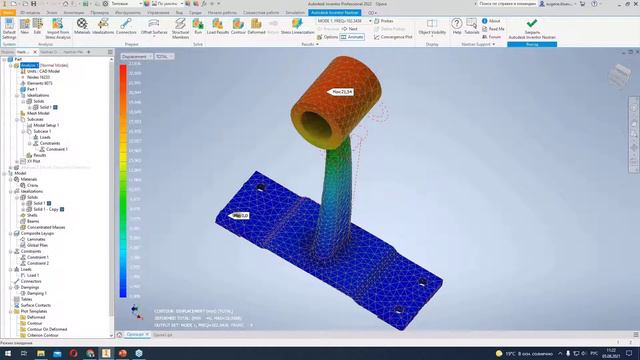Open Displacement result type dropdown
This screenshot has width=640, height=360.
point(136,56)
